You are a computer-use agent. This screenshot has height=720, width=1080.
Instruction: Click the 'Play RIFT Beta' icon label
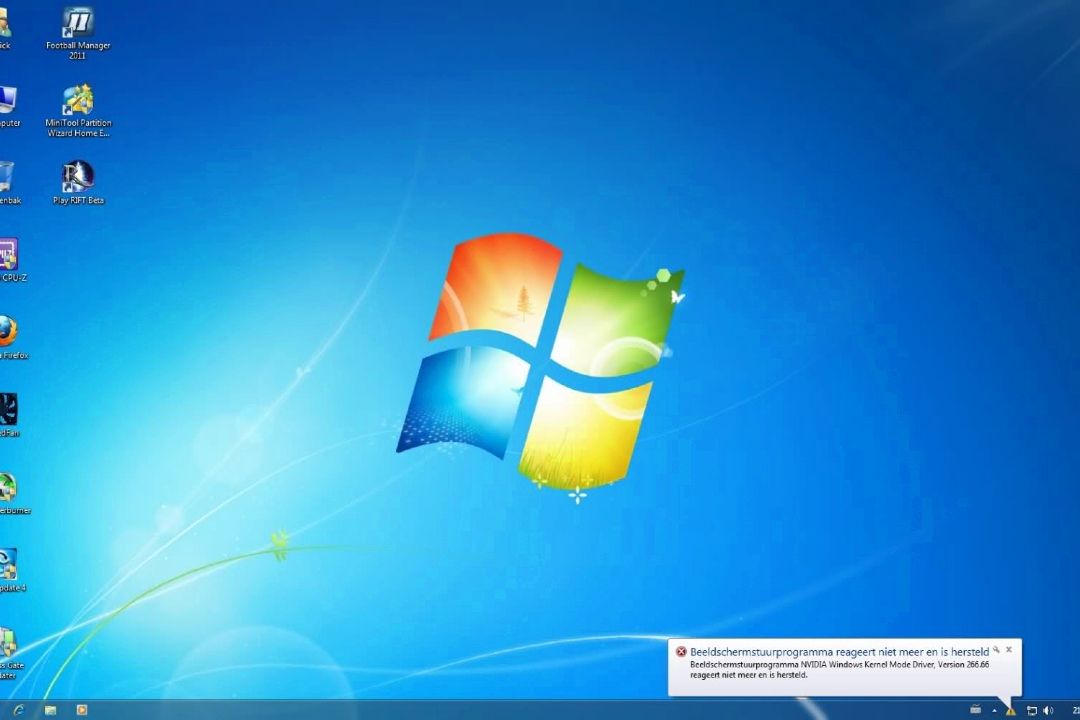[x=79, y=200]
